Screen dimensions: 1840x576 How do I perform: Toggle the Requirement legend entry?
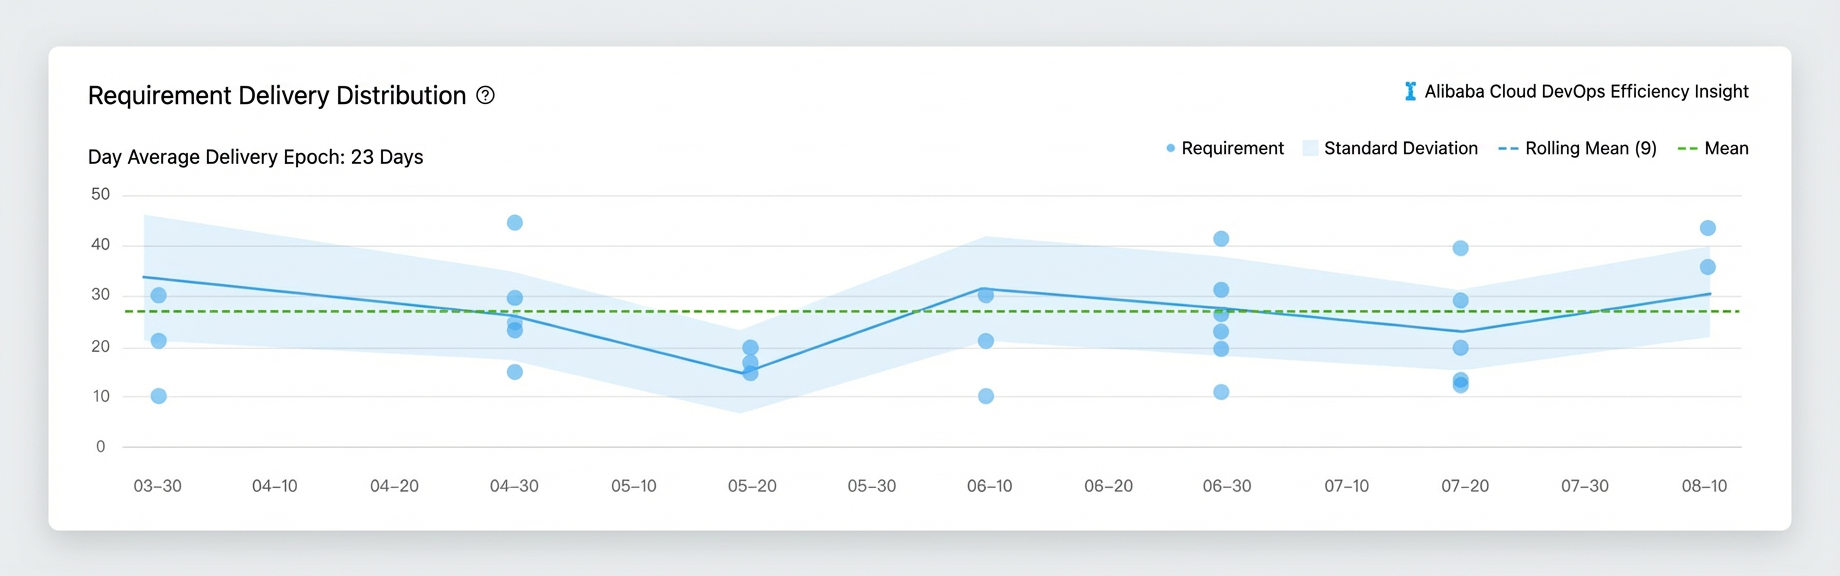[1224, 148]
